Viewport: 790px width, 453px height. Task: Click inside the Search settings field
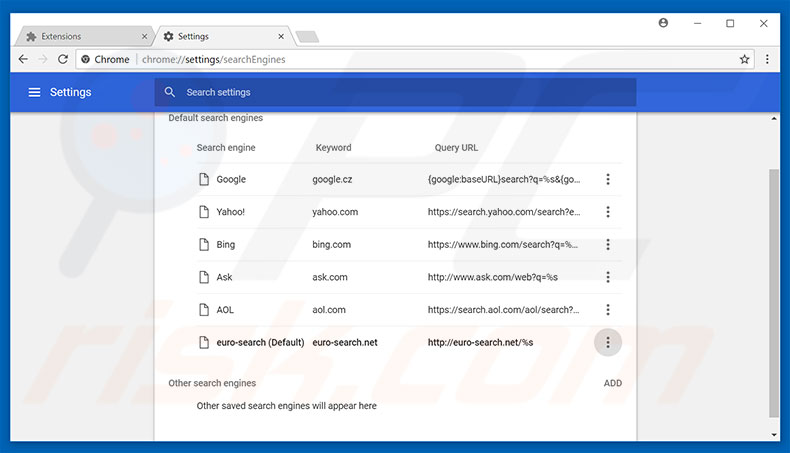tap(396, 92)
